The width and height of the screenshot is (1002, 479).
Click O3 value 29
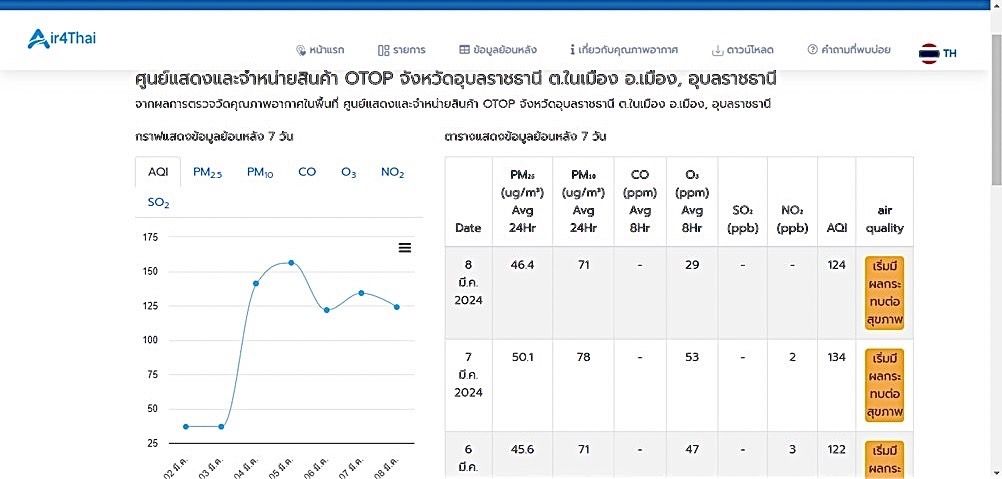point(692,264)
